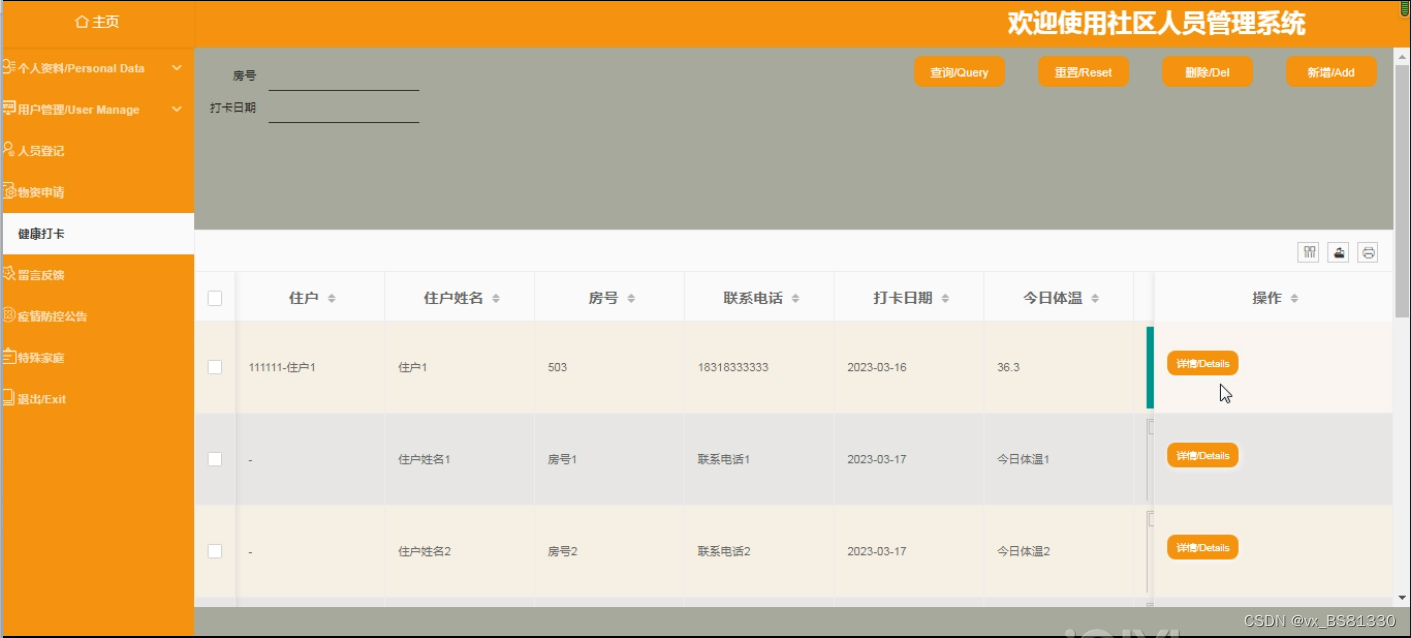The image size is (1411, 638).
Task: Click the print icon above table
Action: [1368, 252]
